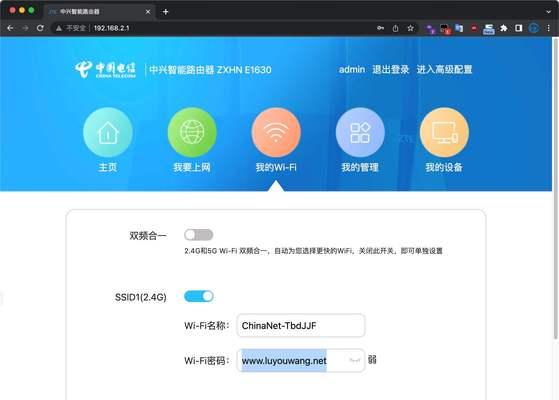
Task: Open the Chrome profile avatar
Action: click(x=534, y=28)
